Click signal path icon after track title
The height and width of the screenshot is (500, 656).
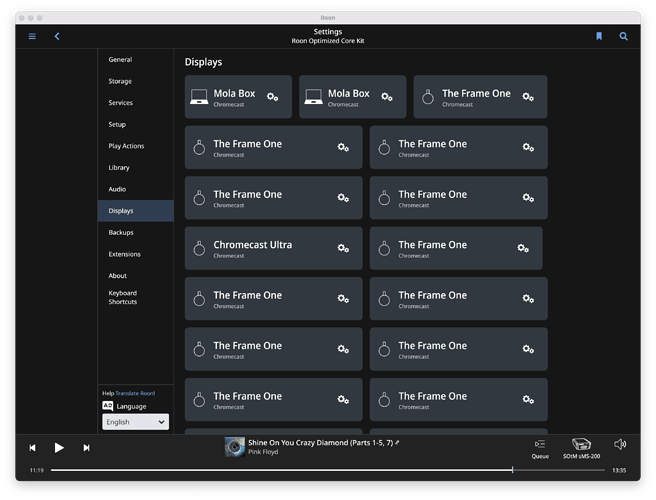coord(397,442)
